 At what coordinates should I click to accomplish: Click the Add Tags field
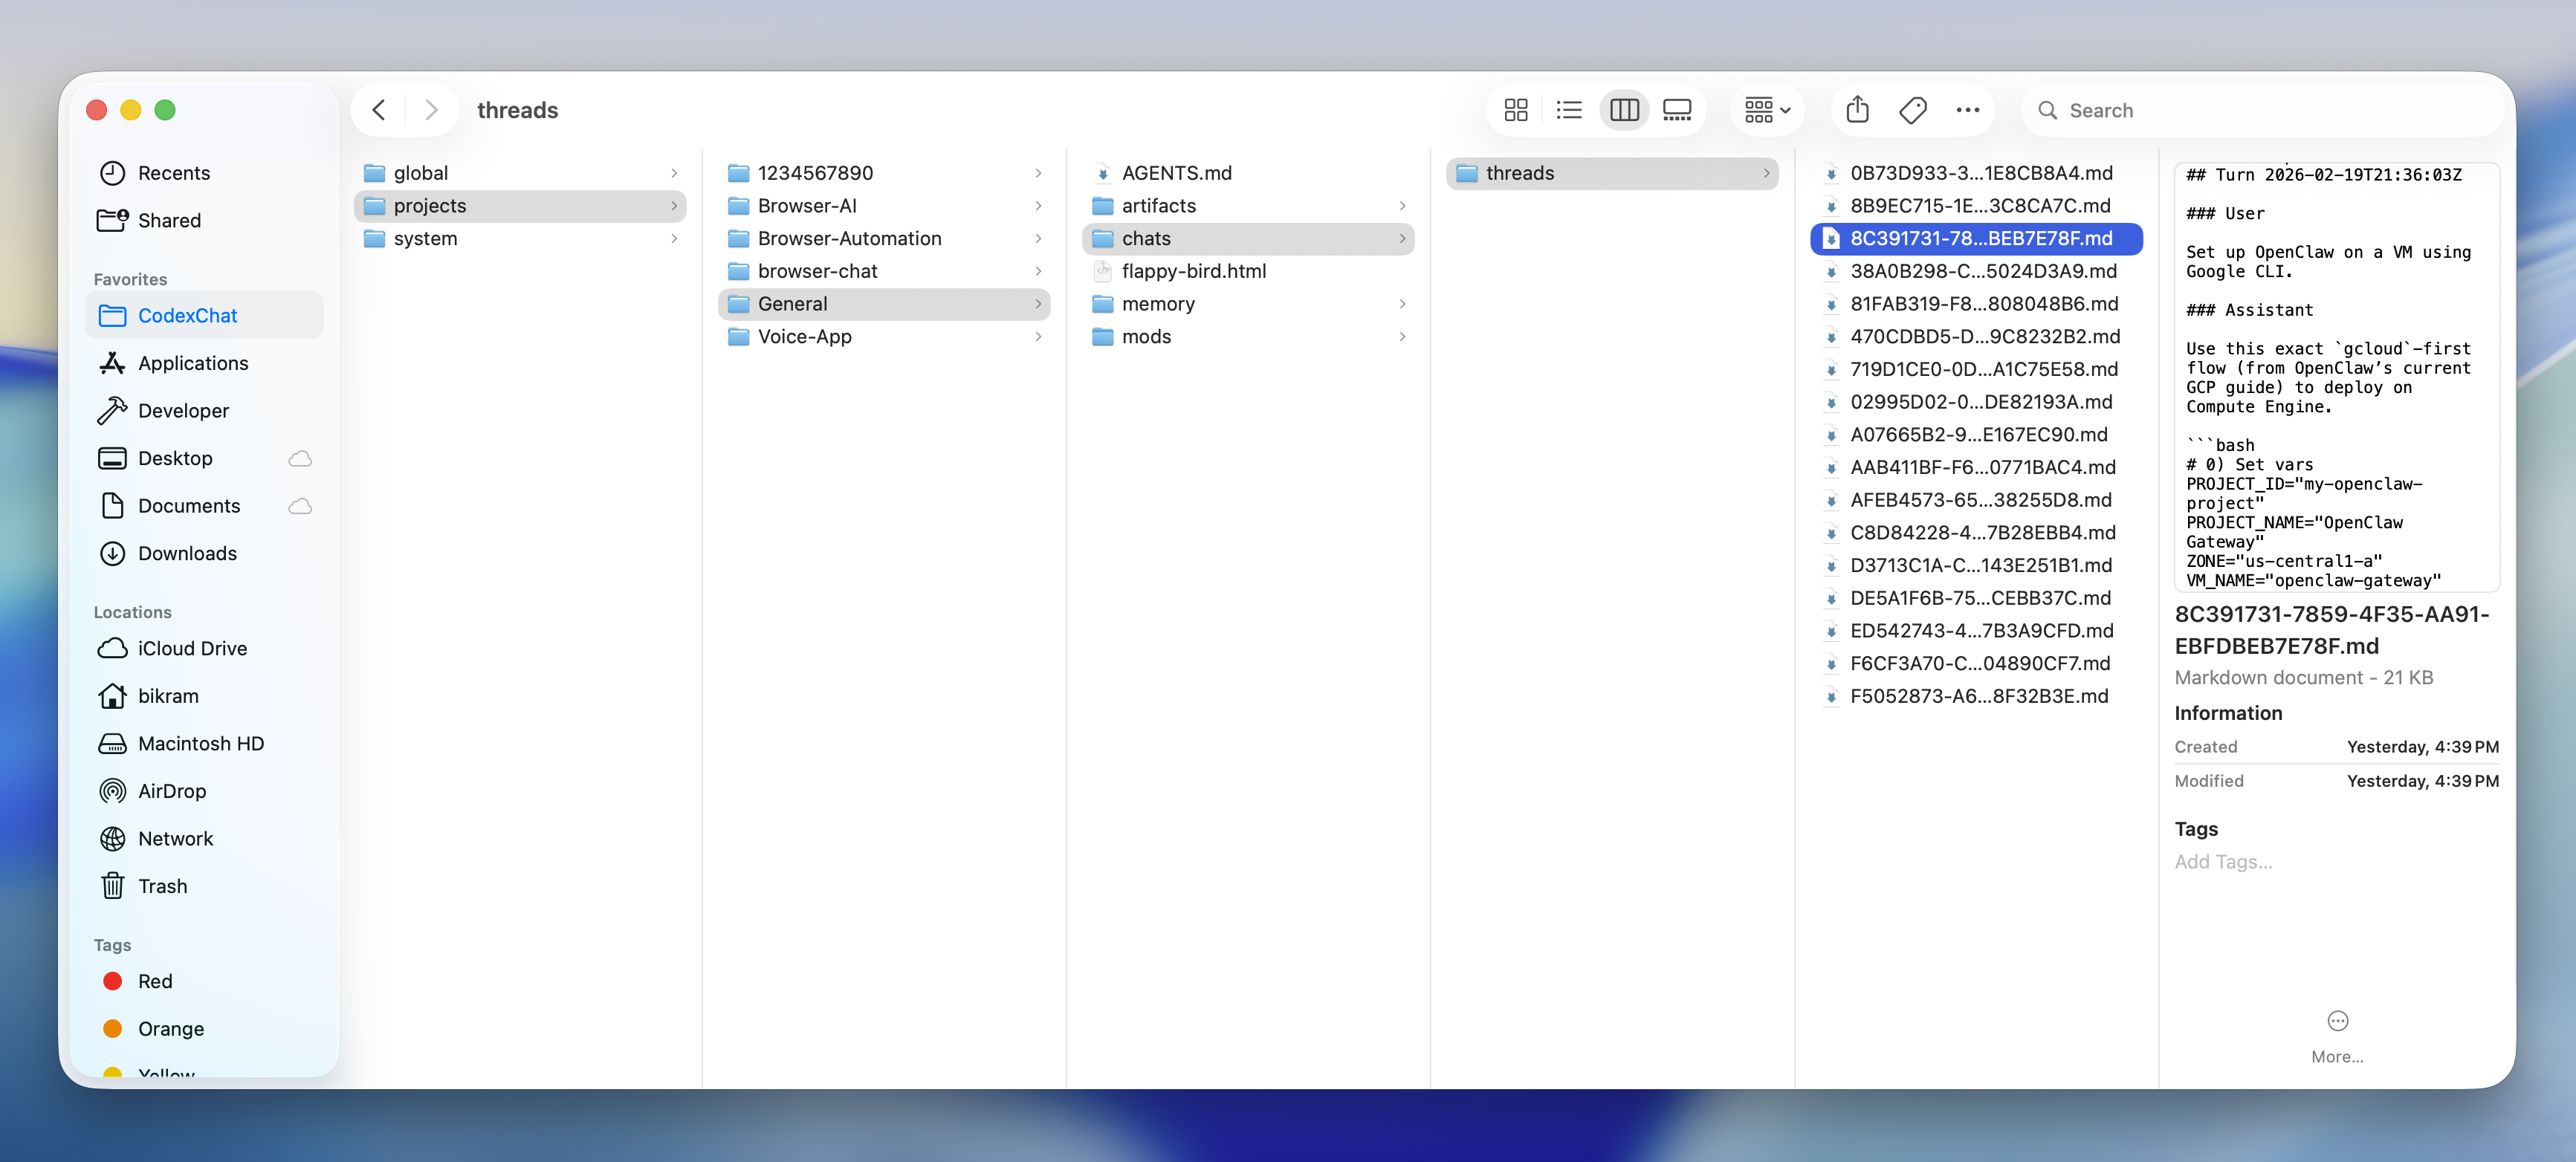click(2224, 861)
